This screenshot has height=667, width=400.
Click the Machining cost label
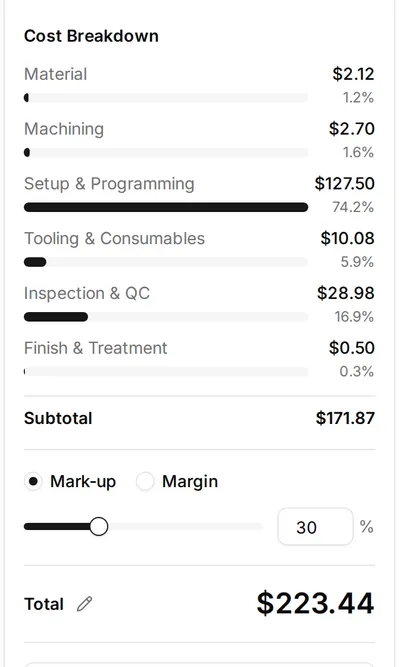click(x=64, y=129)
